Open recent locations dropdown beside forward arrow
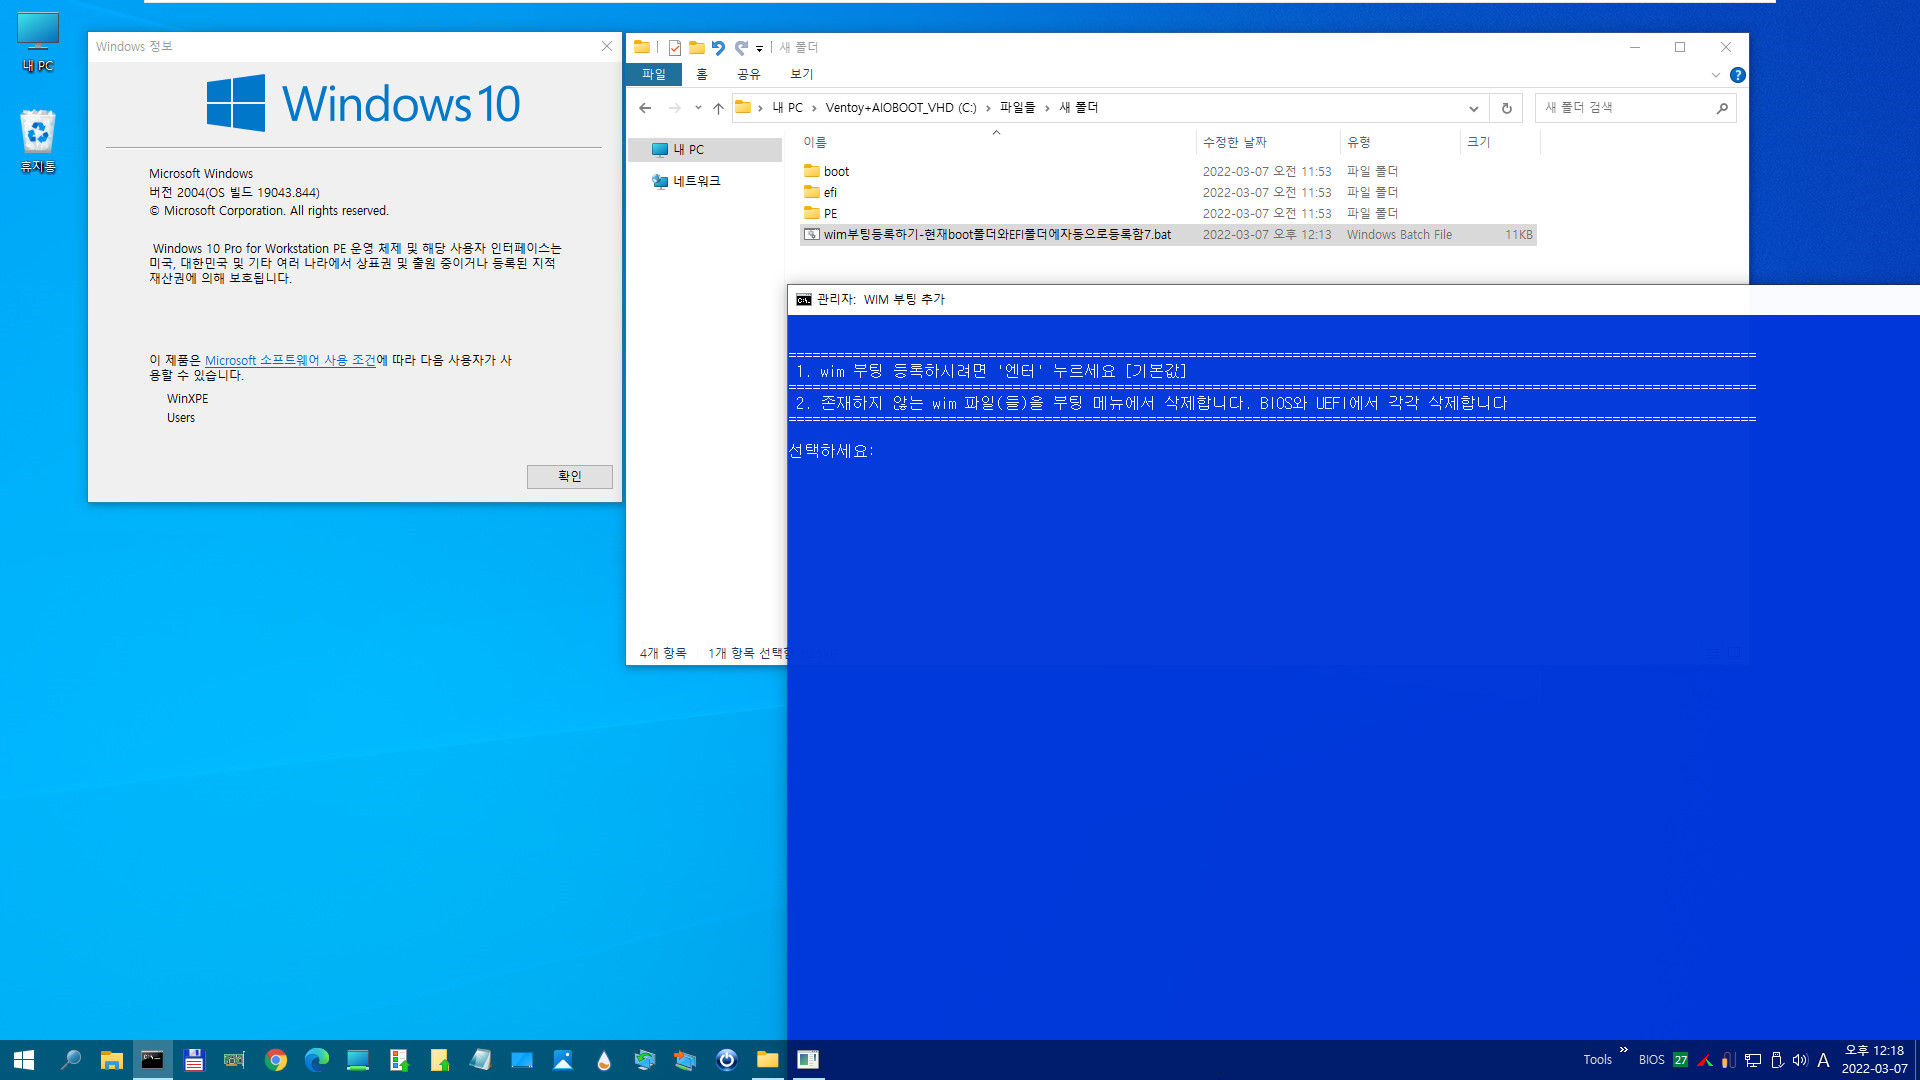 click(698, 108)
